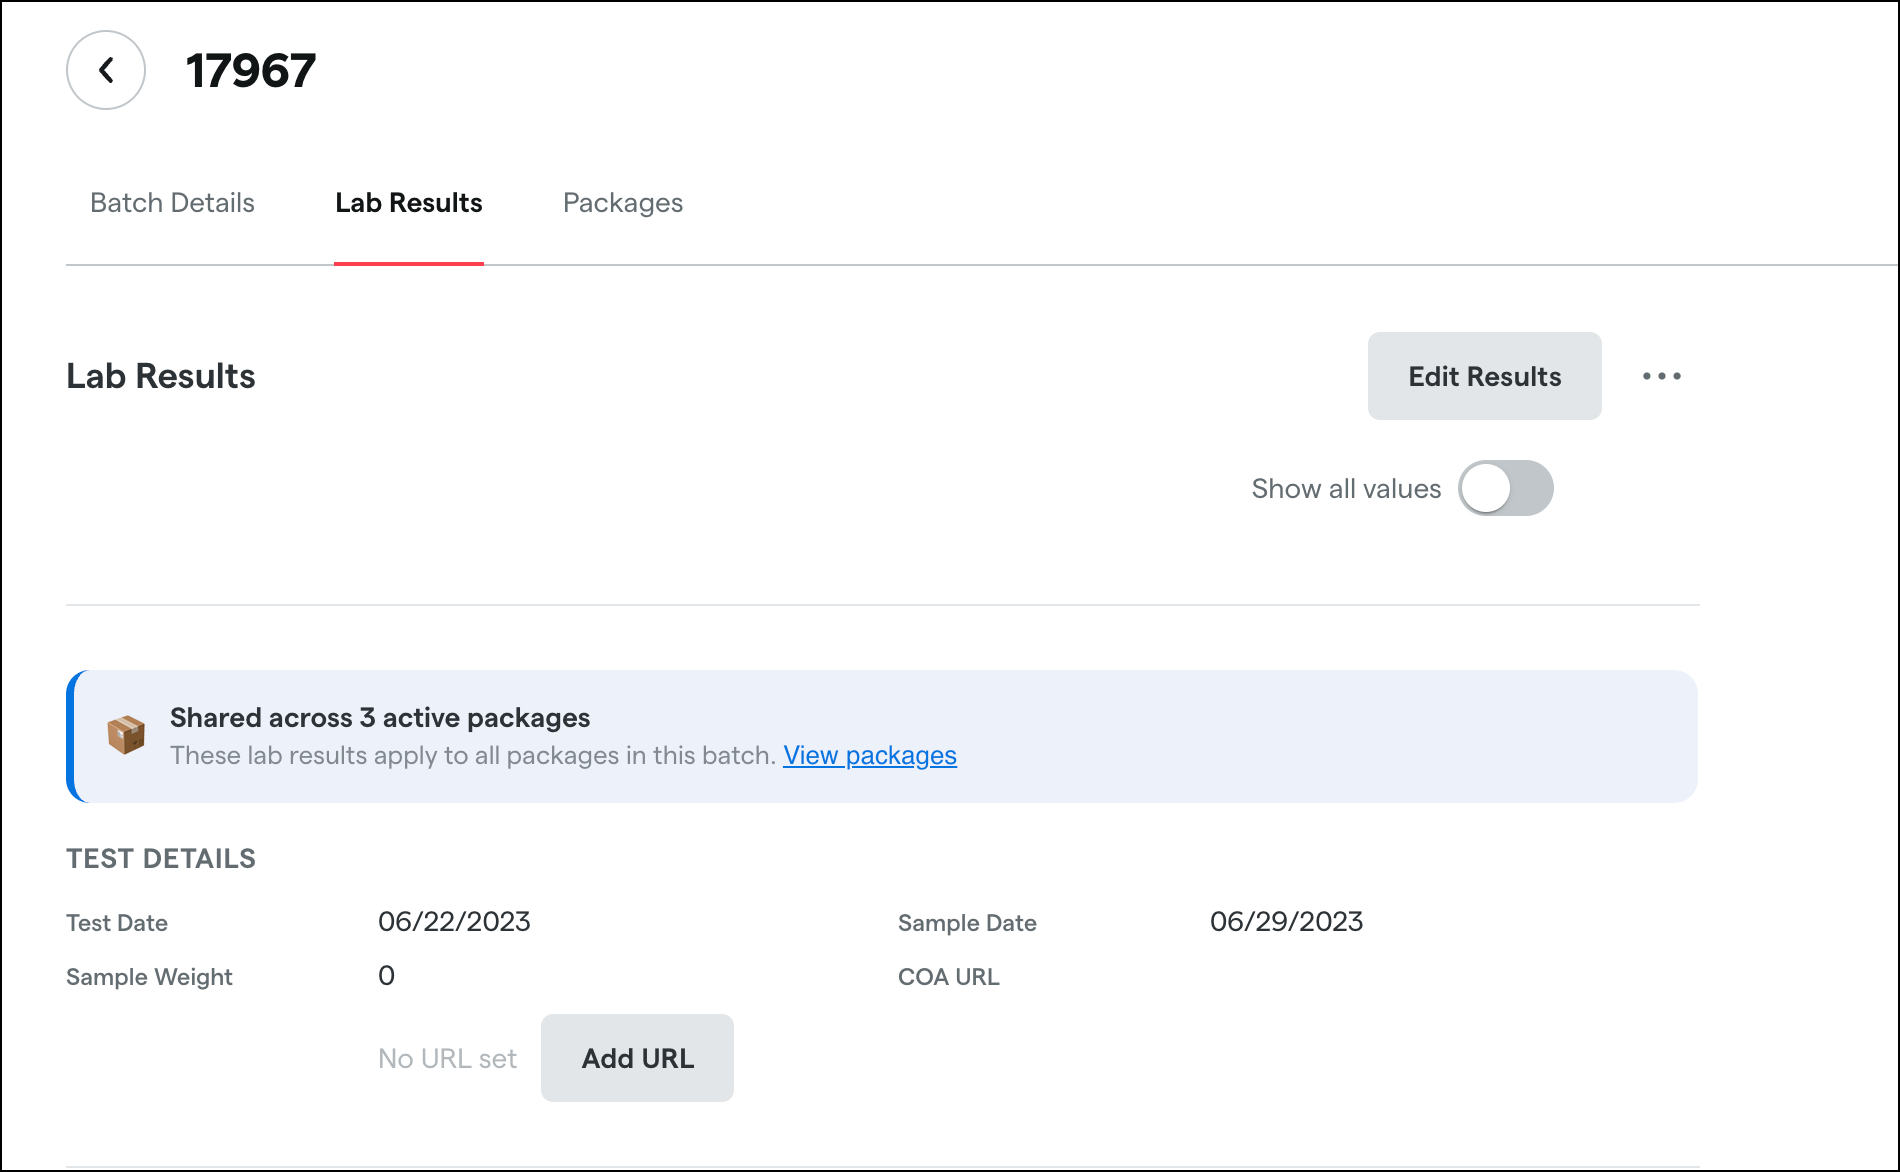Image resolution: width=1900 pixels, height=1172 pixels.
Task: Click the Sample Date label
Action: pyautogui.click(x=967, y=923)
